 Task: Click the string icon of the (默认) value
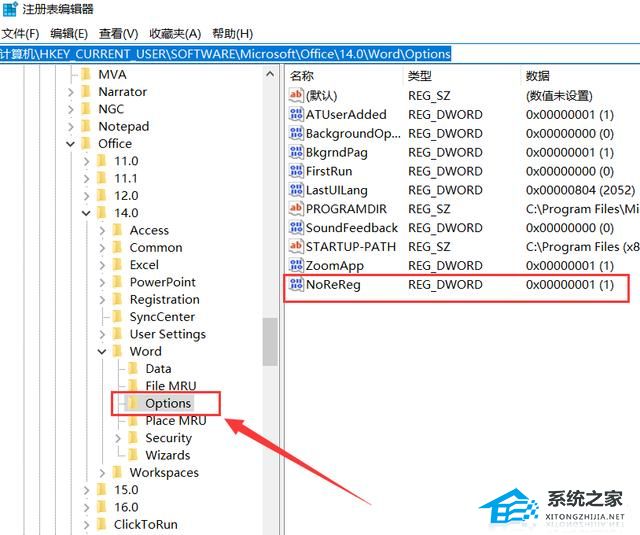[296, 95]
